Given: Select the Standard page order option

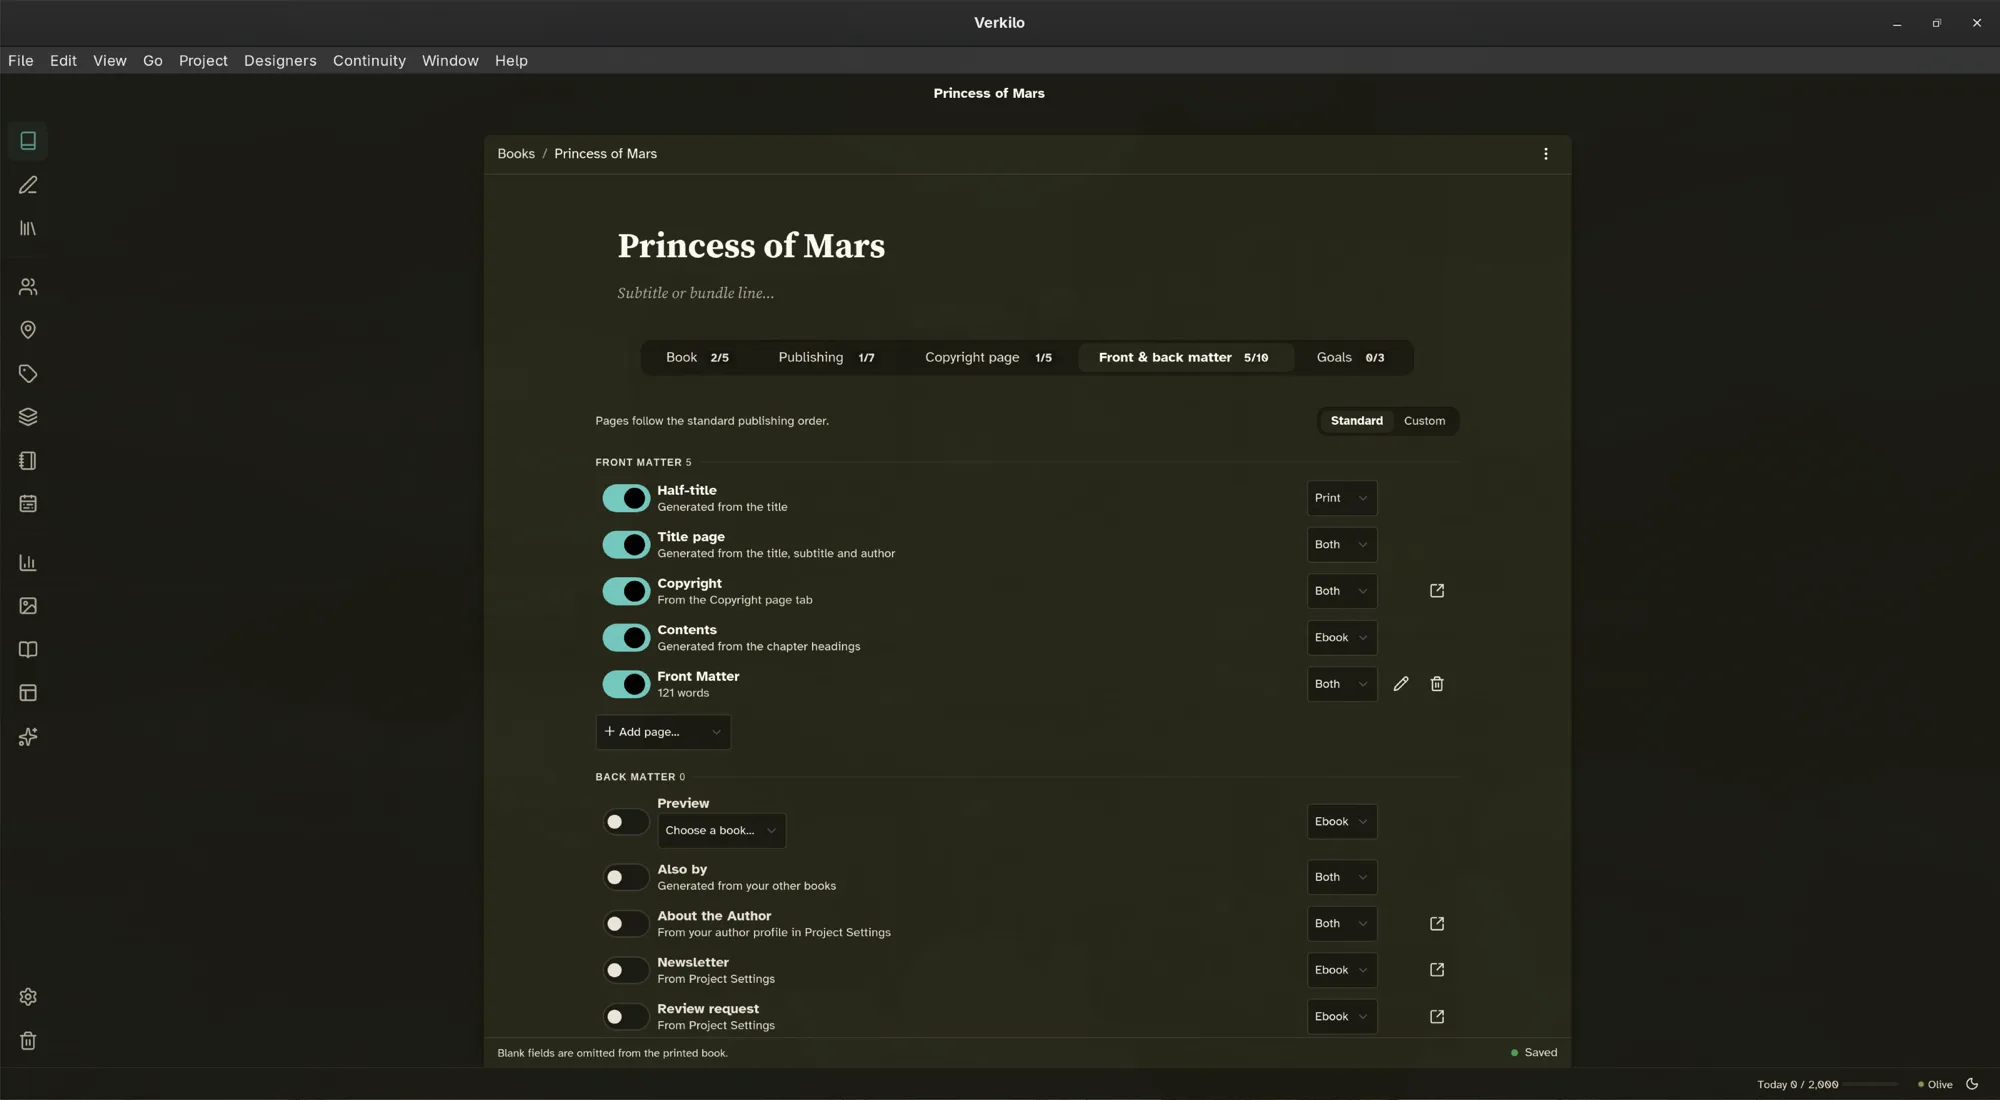Looking at the screenshot, I should [1356, 421].
